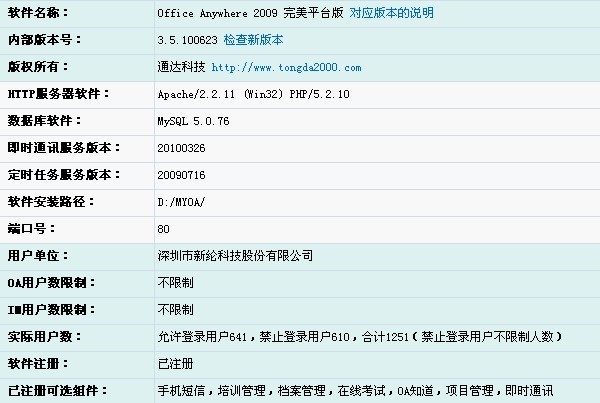
Task: Select the OA知道 component text
Action: pos(415,391)
